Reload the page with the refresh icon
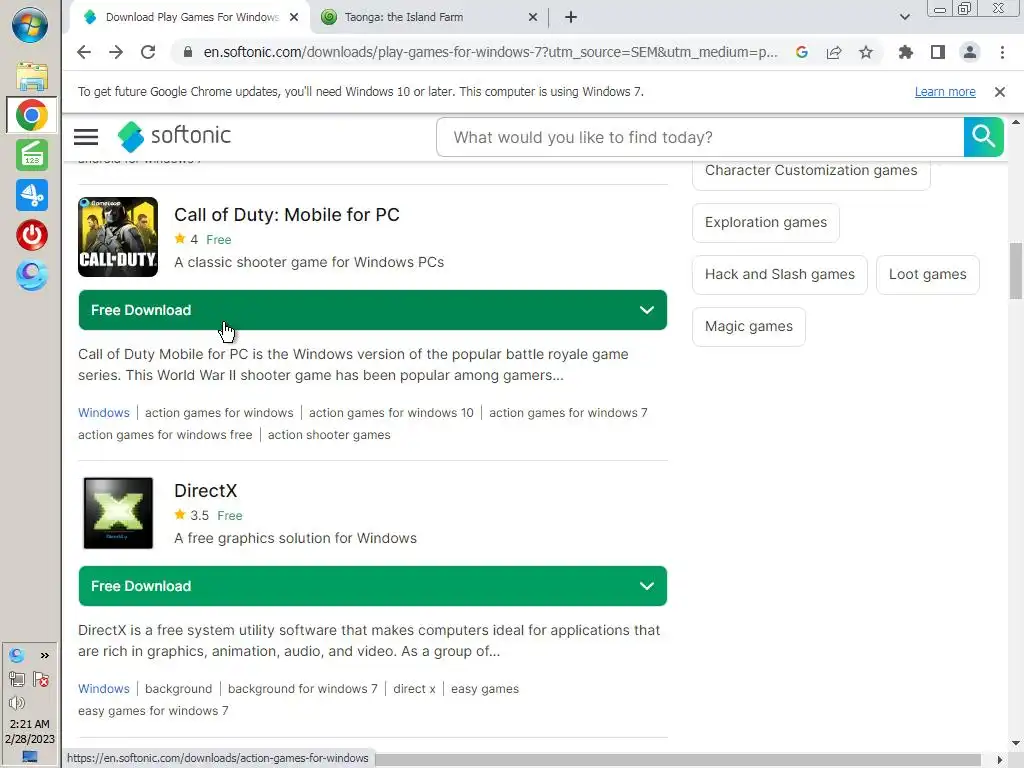This screenshot has height=768, width=1024. [x=148, y=52]
